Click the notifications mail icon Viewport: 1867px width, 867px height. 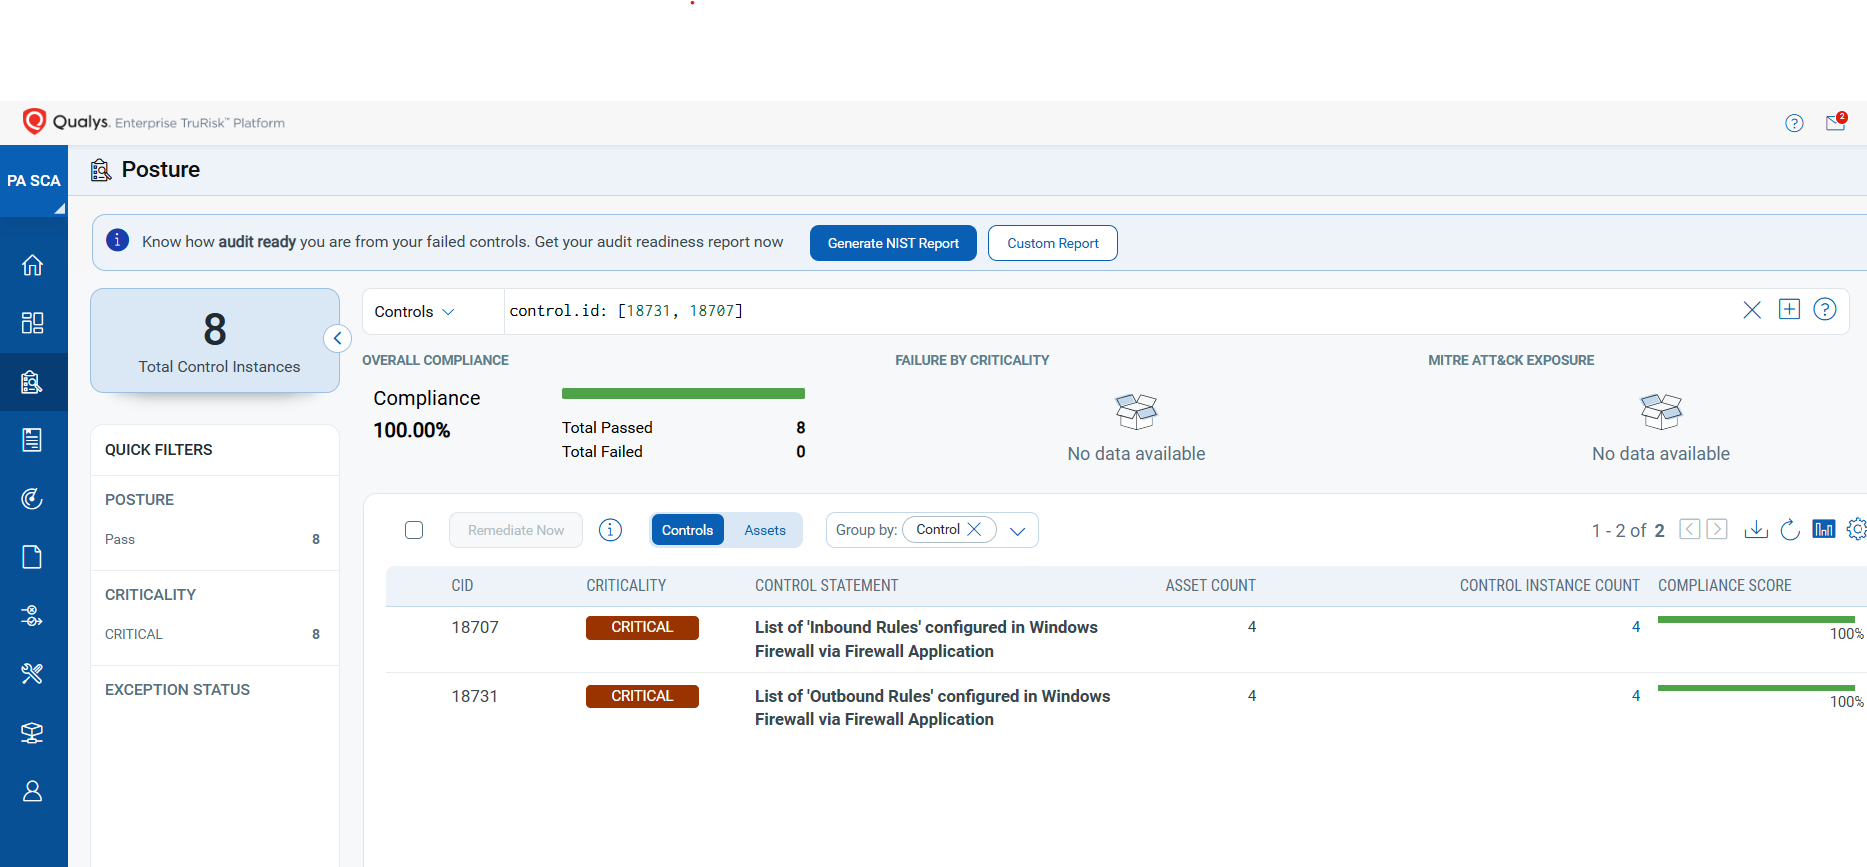pyautogui.click(x=1835, y=123)
